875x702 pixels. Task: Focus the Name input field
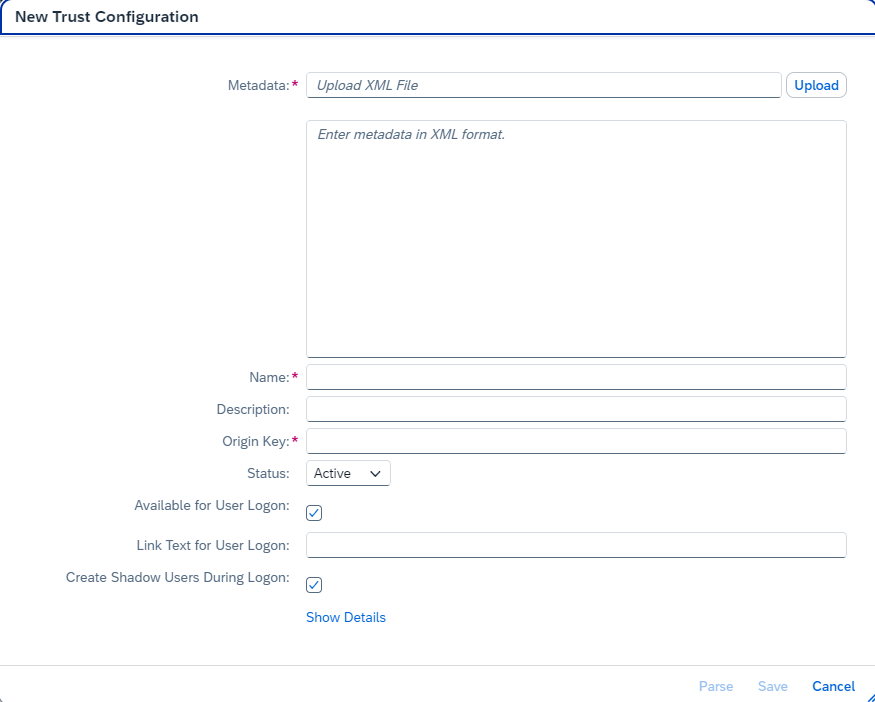tap(576, 377)
